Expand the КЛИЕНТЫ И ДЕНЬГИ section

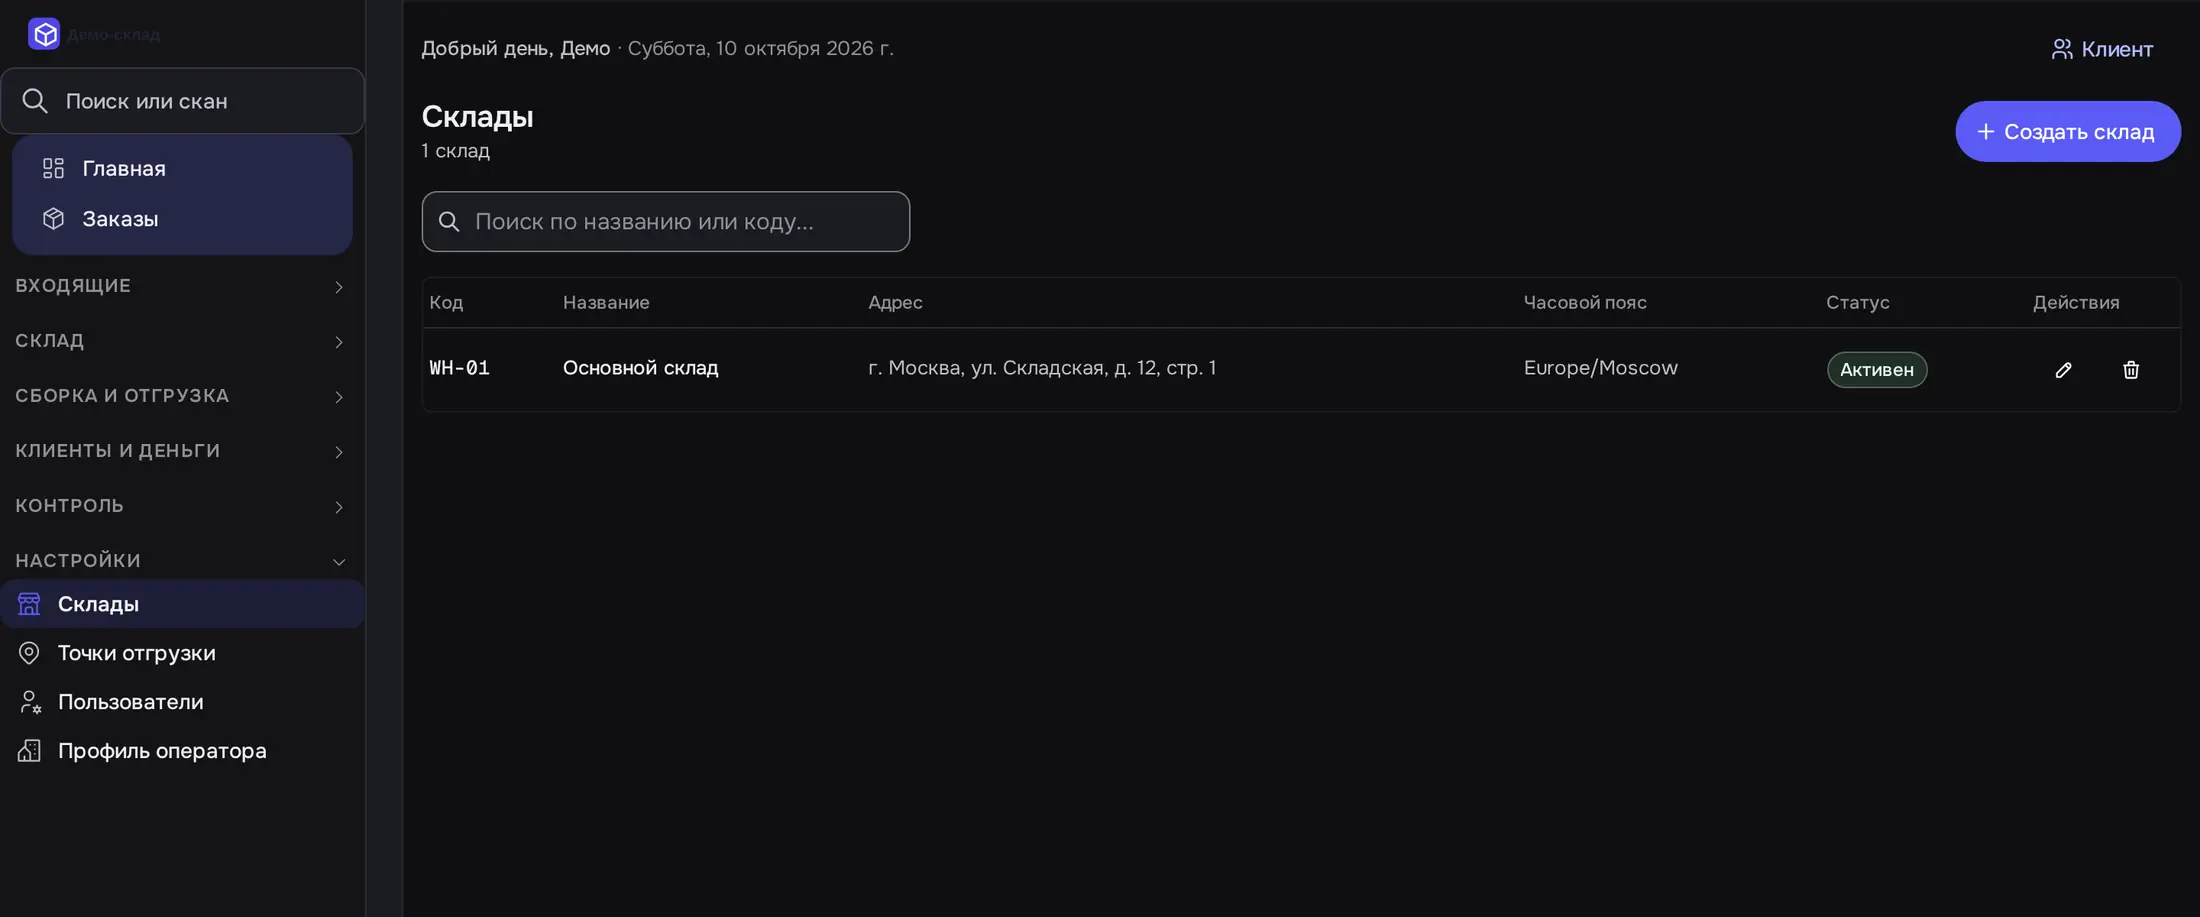pos(182,451)
